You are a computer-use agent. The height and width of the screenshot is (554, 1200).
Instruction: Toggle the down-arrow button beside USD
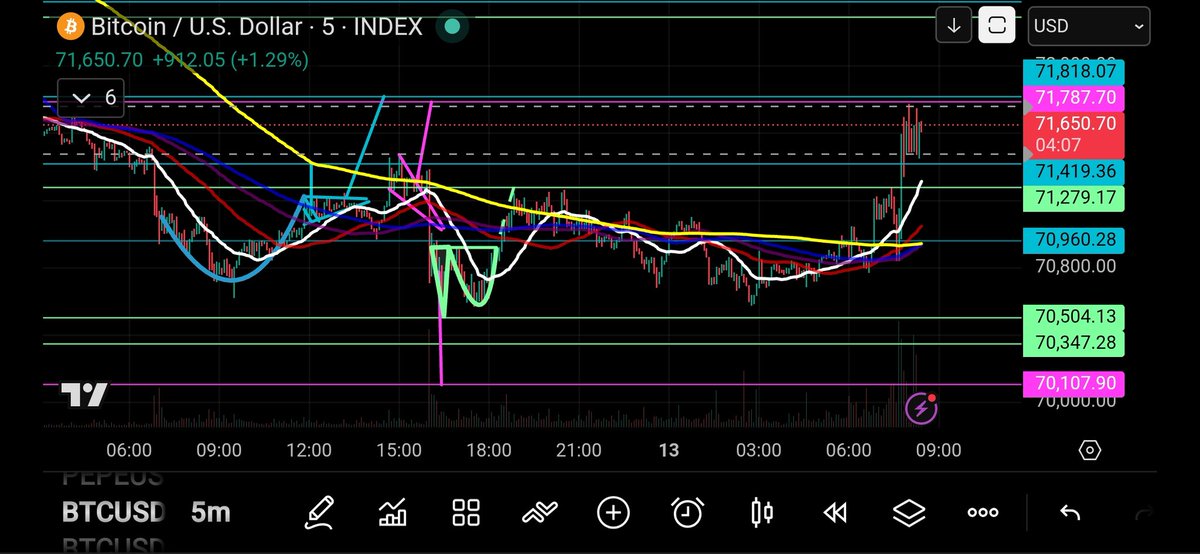(x=954, y=26)
